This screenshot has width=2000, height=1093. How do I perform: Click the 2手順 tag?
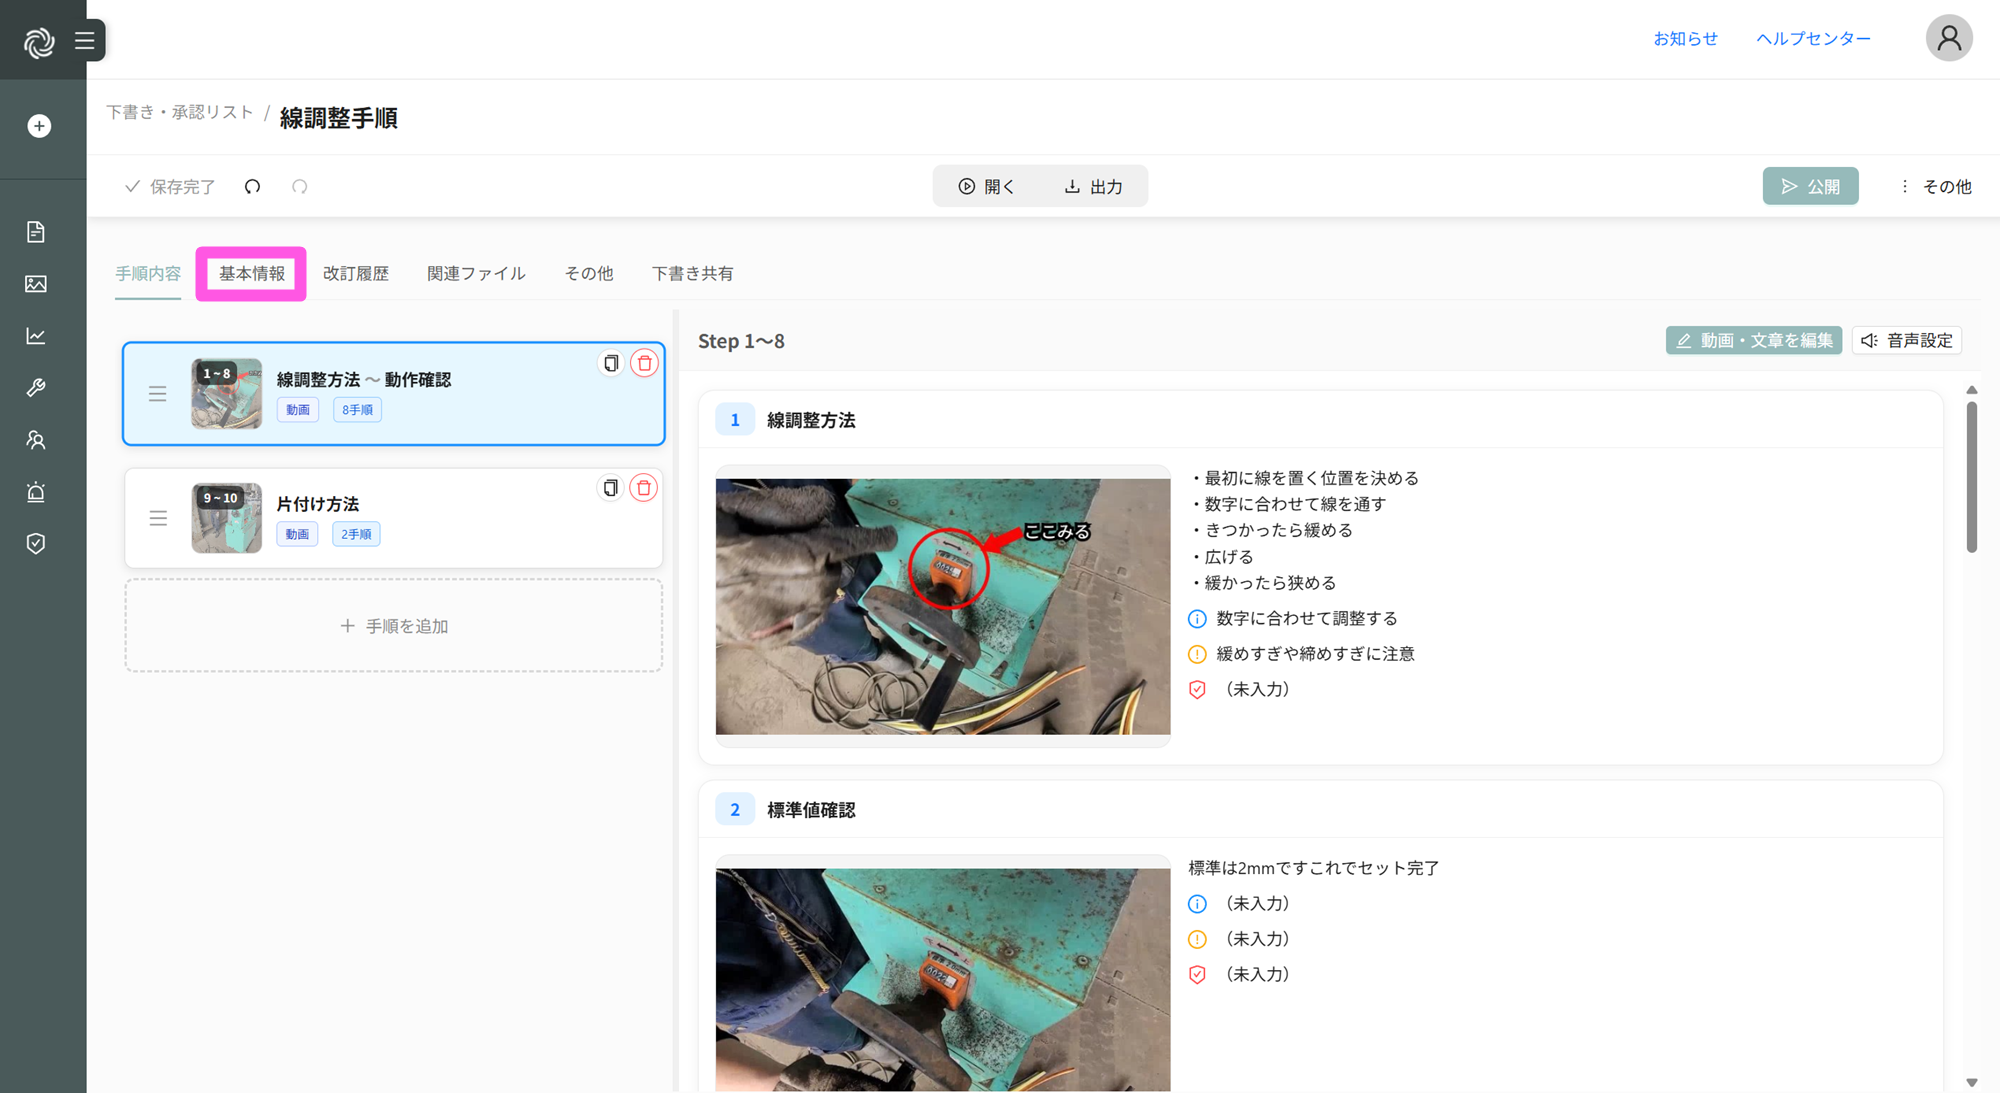coord(356,535)
